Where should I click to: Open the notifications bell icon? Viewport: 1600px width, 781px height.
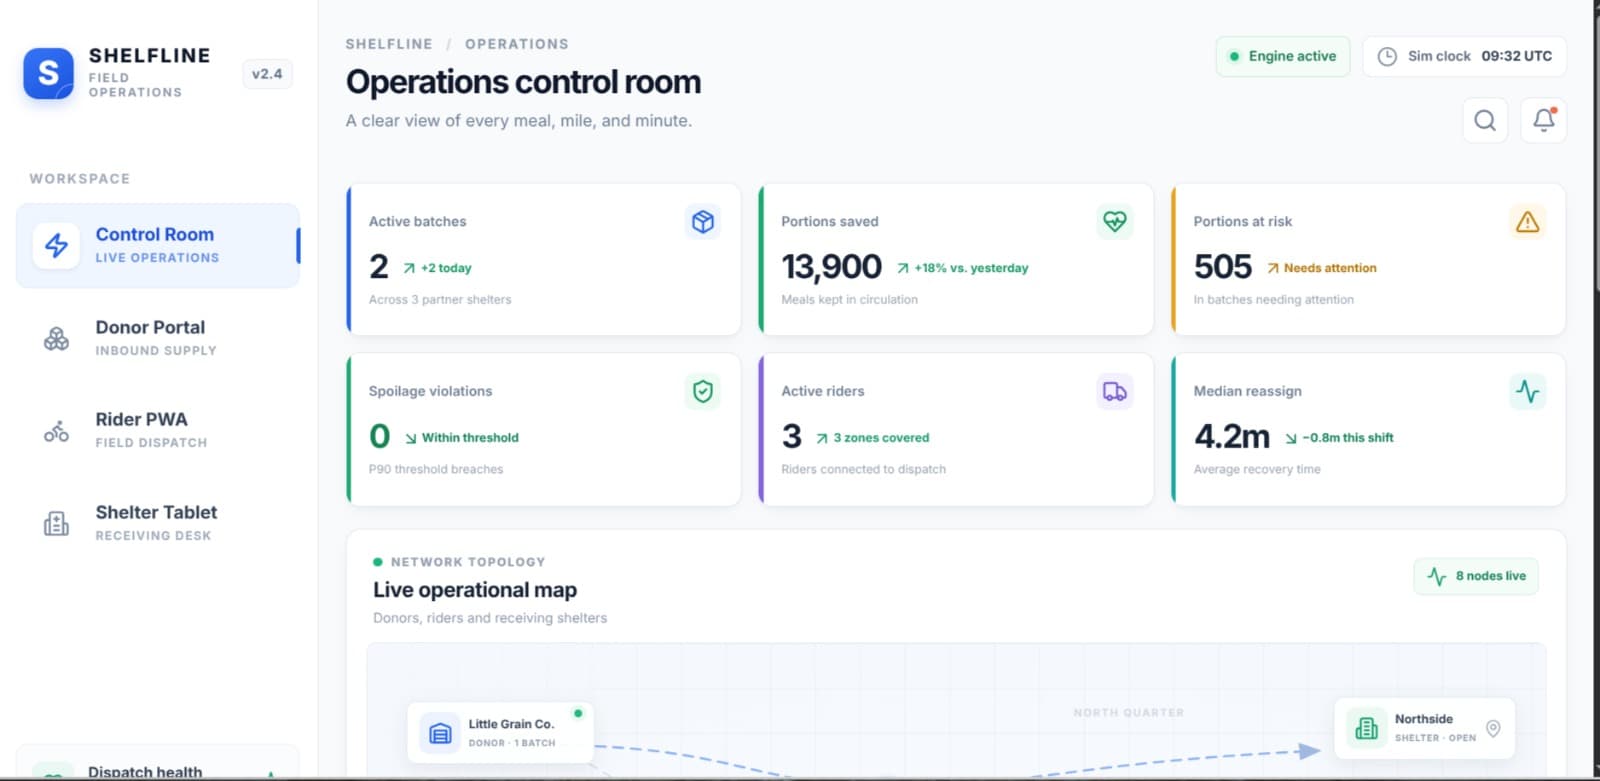(x=1543, y=120)
